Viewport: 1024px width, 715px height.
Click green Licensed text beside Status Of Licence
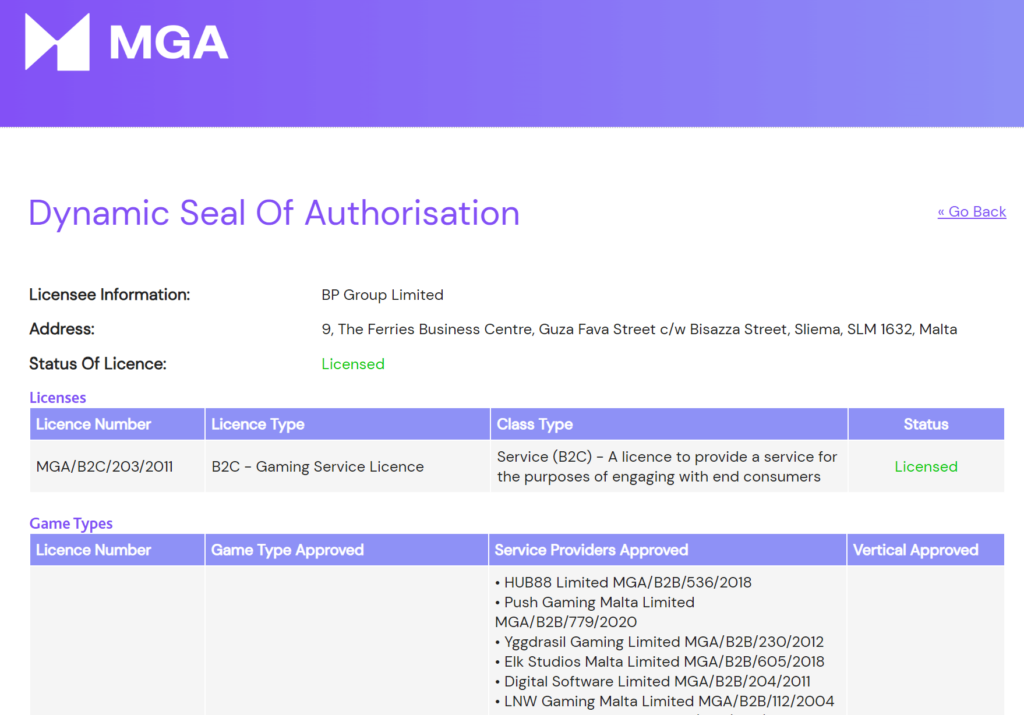coord(353,364)
